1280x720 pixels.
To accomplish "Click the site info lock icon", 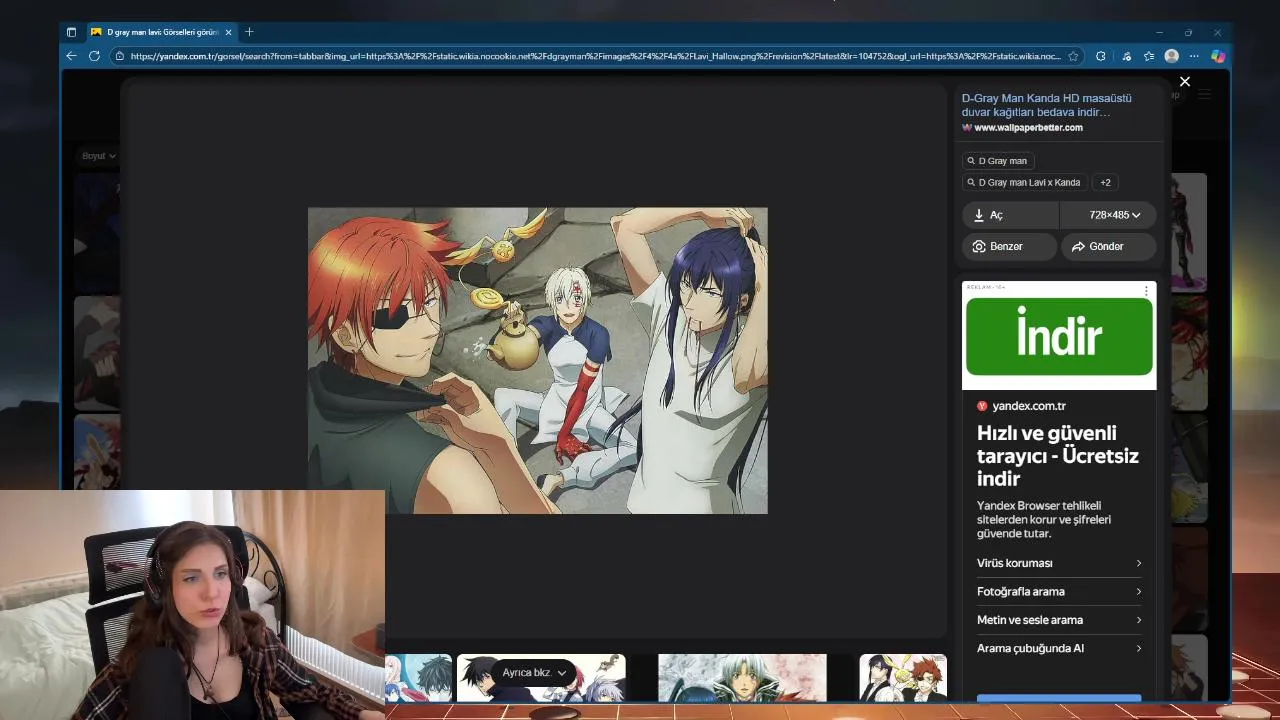I will pos(120,56).
